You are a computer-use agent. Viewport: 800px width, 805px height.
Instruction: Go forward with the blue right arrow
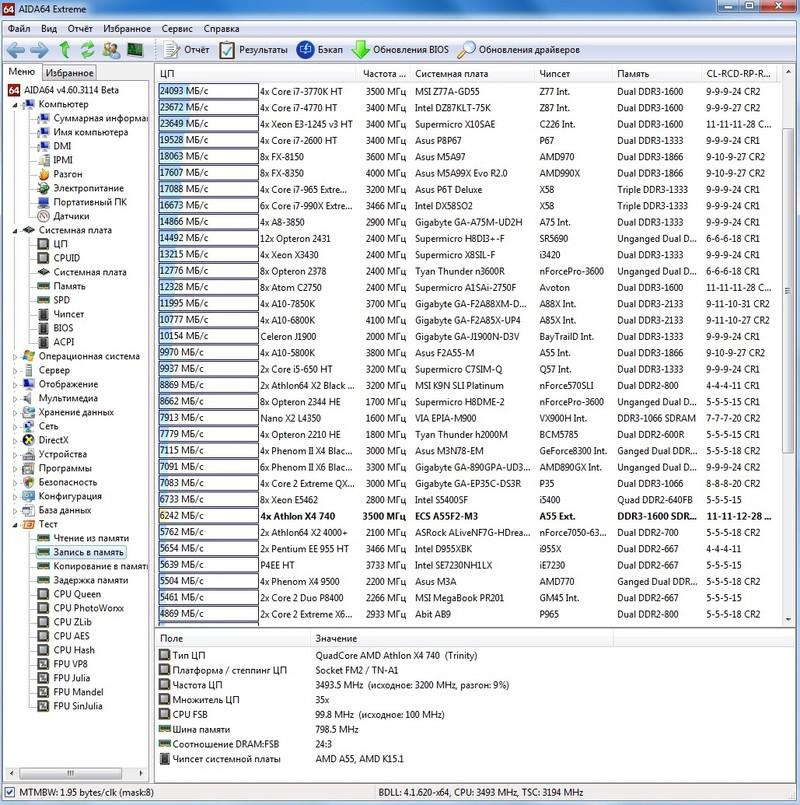pos(40,50)
